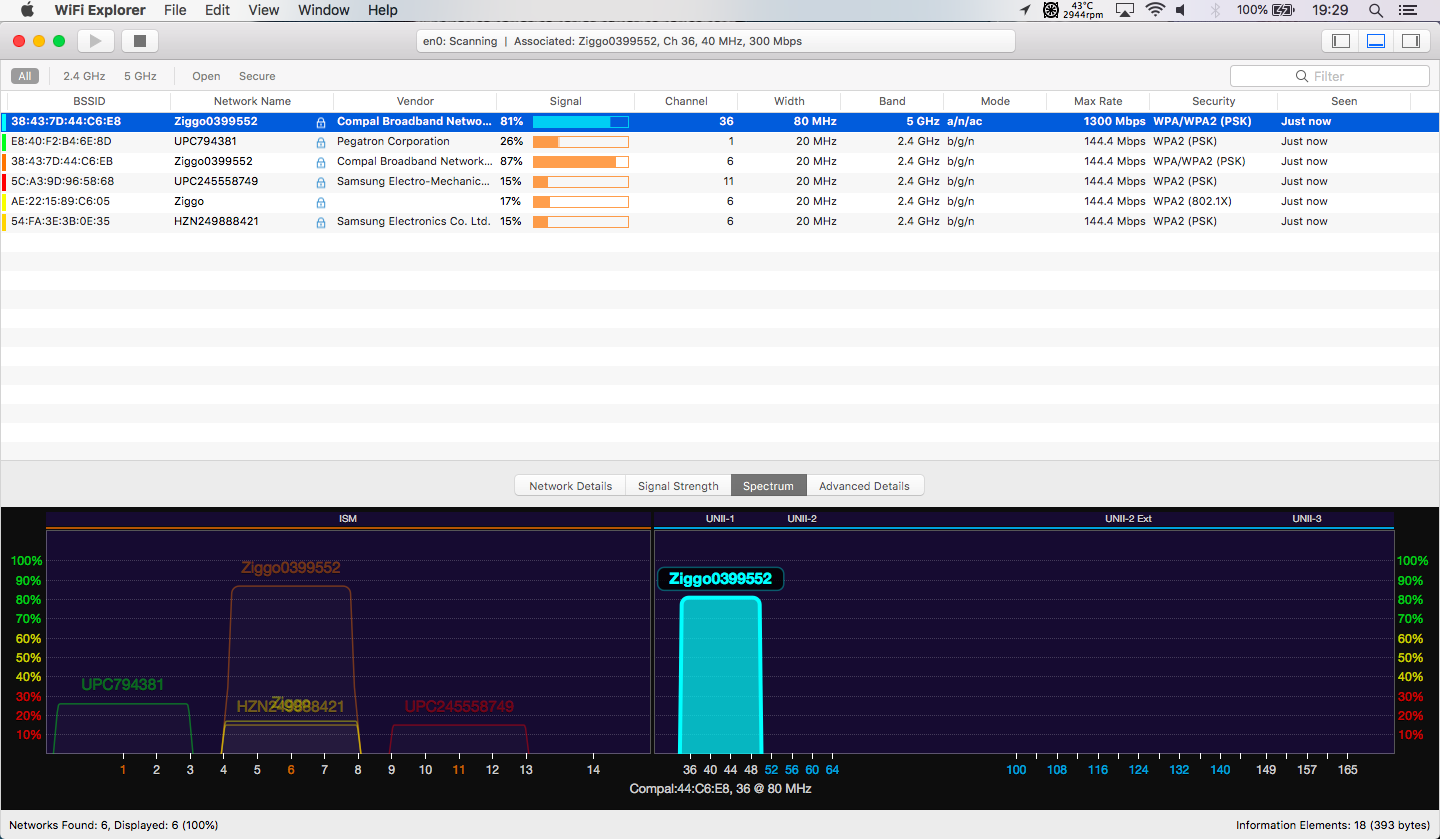Click the lock icon for UPC794381
The image size is (1440, 839).
321,142
